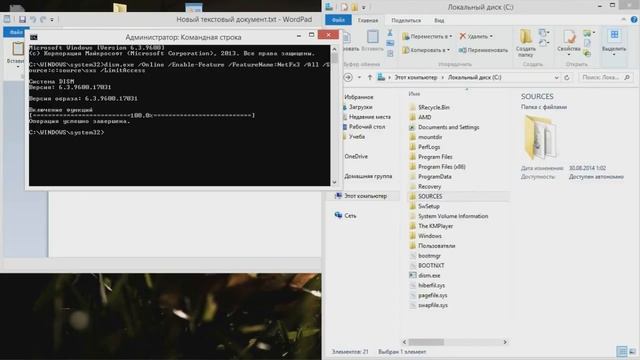
Task: Select The KMPlayer folder
Action: [x=435, y=226]
